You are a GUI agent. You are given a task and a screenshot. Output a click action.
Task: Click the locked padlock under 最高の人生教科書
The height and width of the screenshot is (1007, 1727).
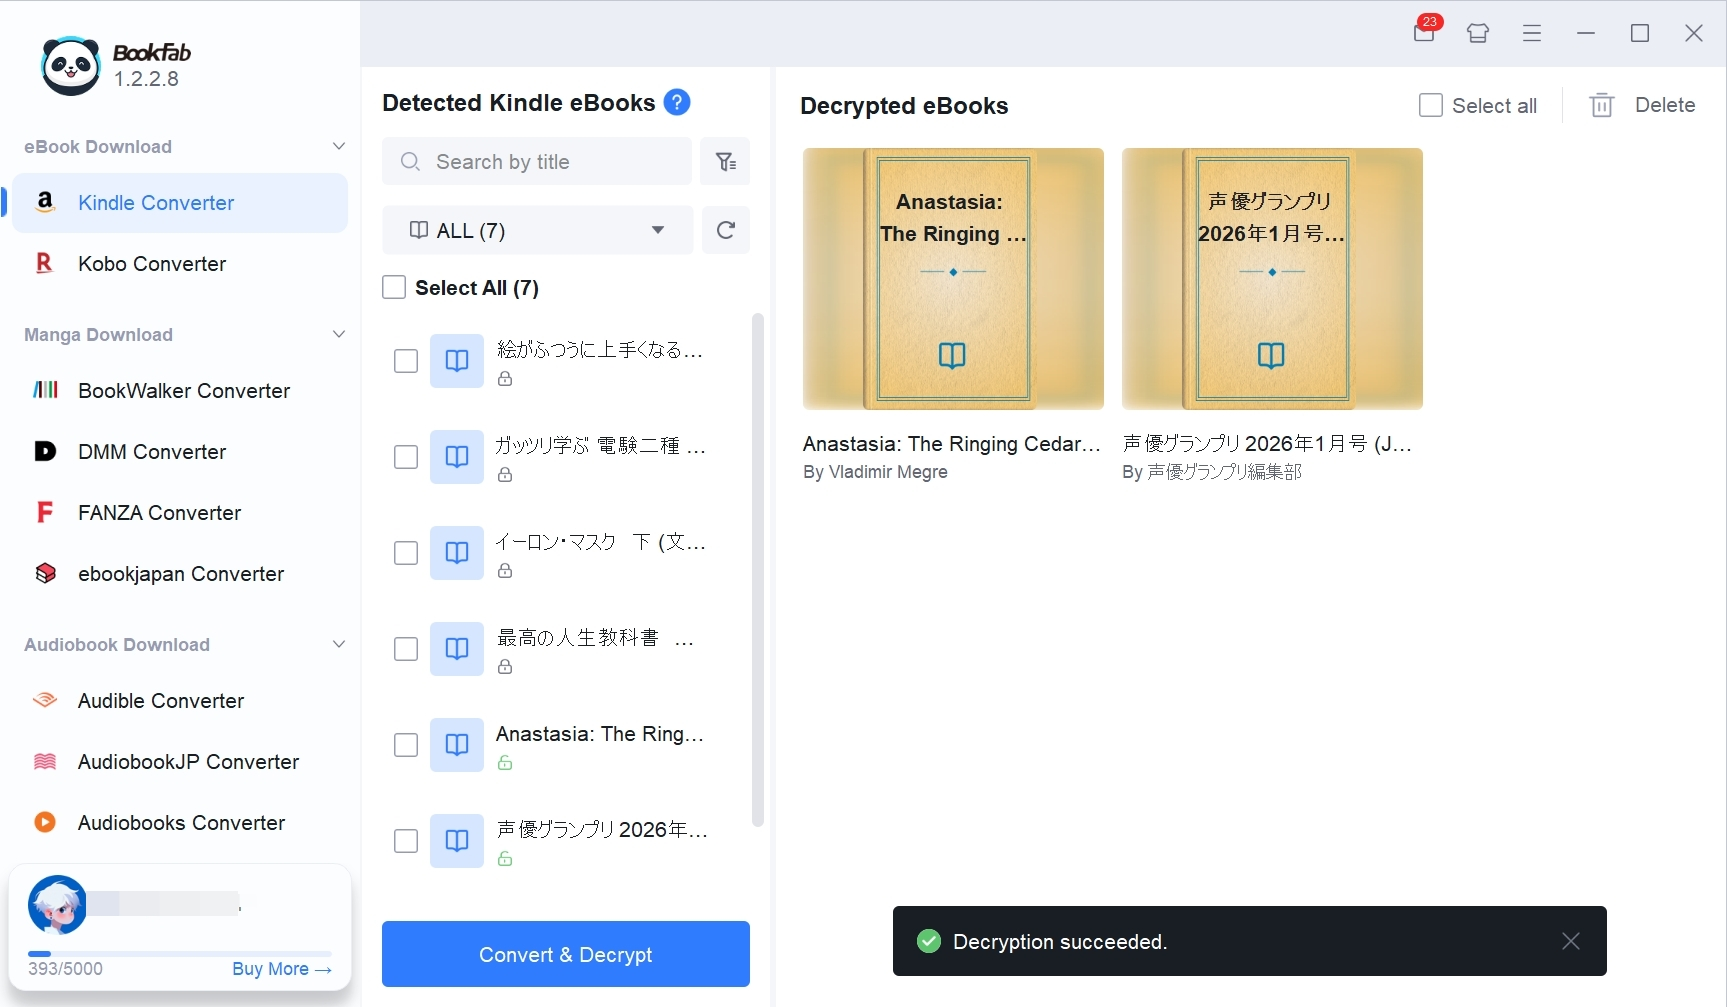pos(505,667)
